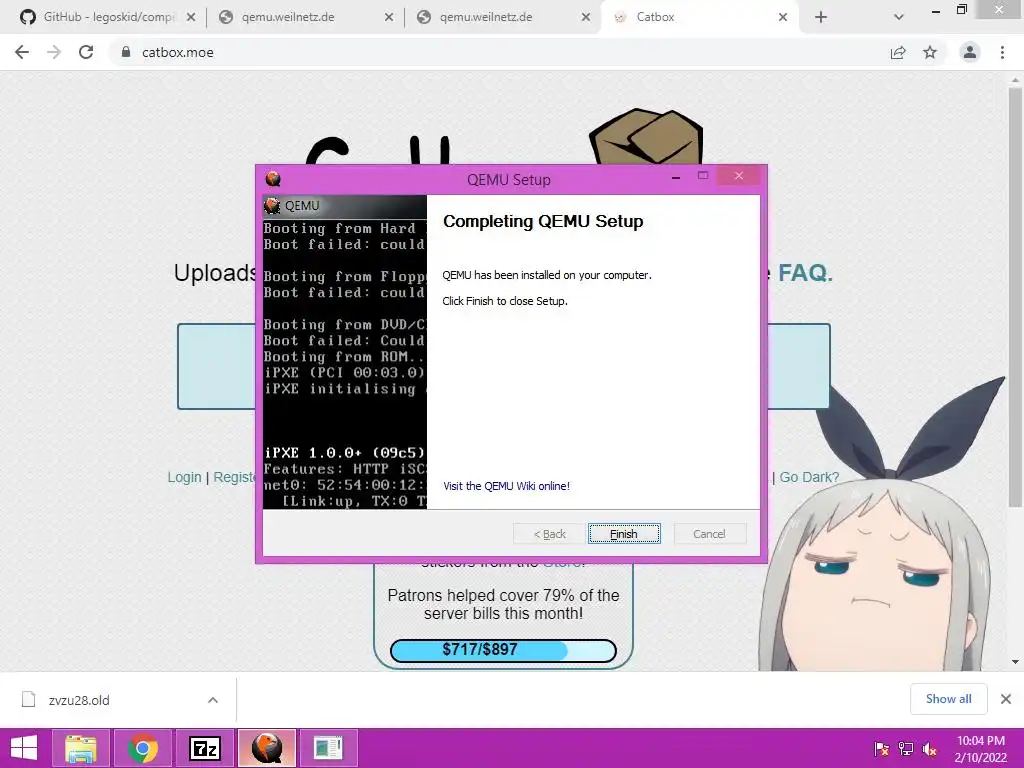Open the taskbar clock showing 10:04 PM
The width and height of the screenshot is (1024, 768).
point(981,749)
